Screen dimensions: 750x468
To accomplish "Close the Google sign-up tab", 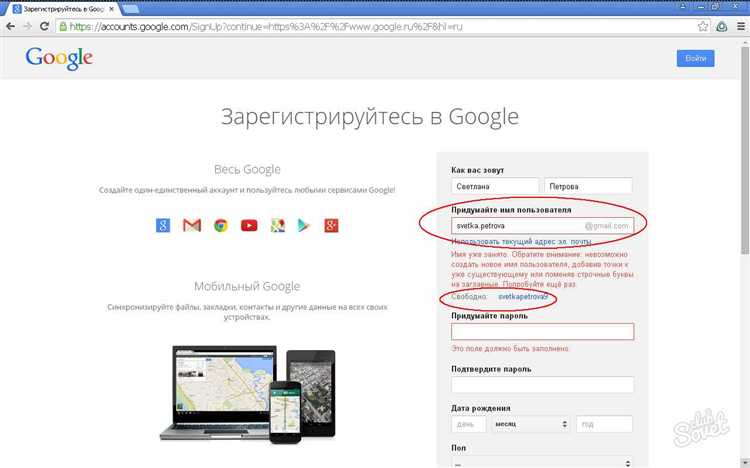I will coord(111,9).
